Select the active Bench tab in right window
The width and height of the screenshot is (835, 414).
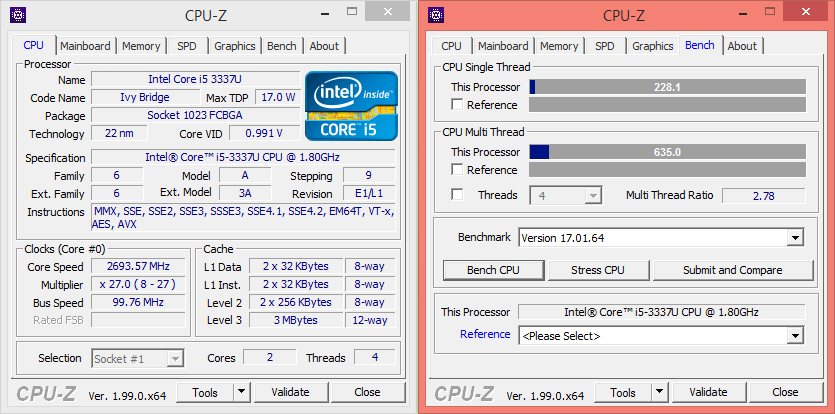pyautogui.click(x=700, y=45)
